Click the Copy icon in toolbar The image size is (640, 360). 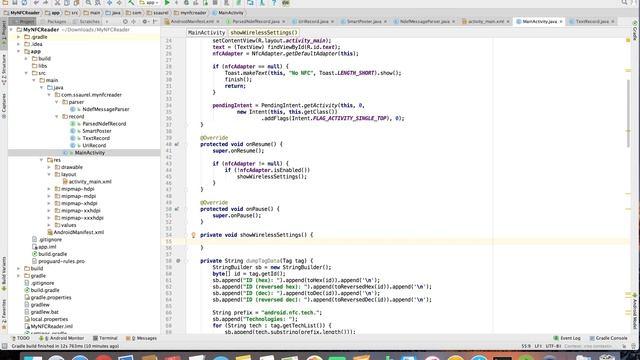[67, 3]
